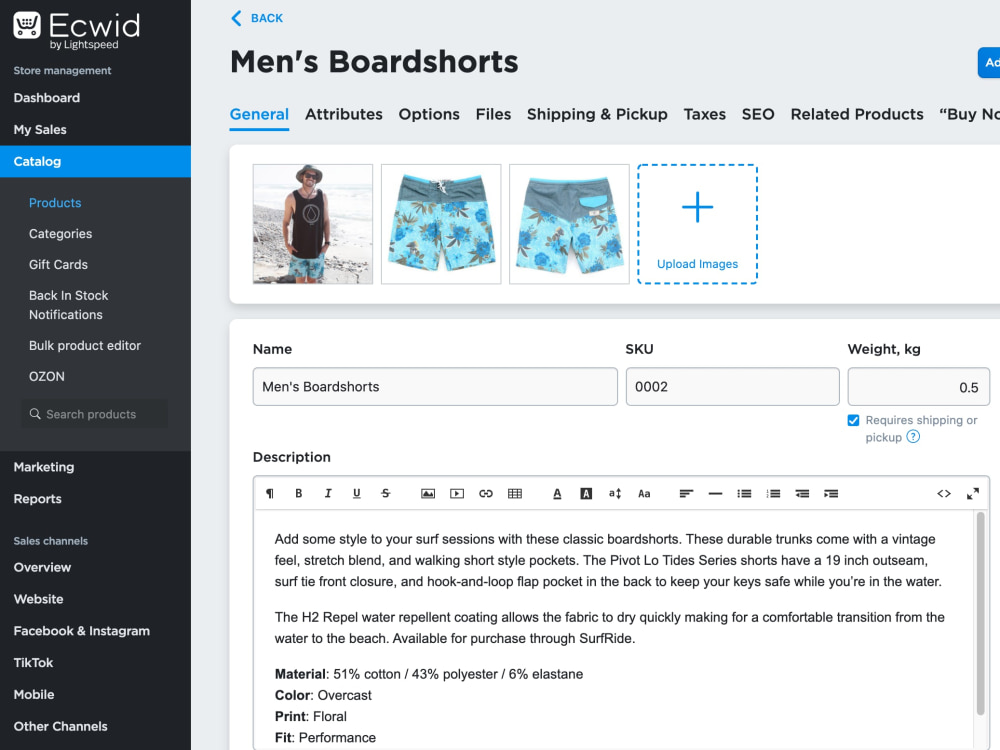Viewport: 1000px width, 750px height.
Task: Create an unordered bullet list
Action: pyautogui.click(x=744, y=494)
